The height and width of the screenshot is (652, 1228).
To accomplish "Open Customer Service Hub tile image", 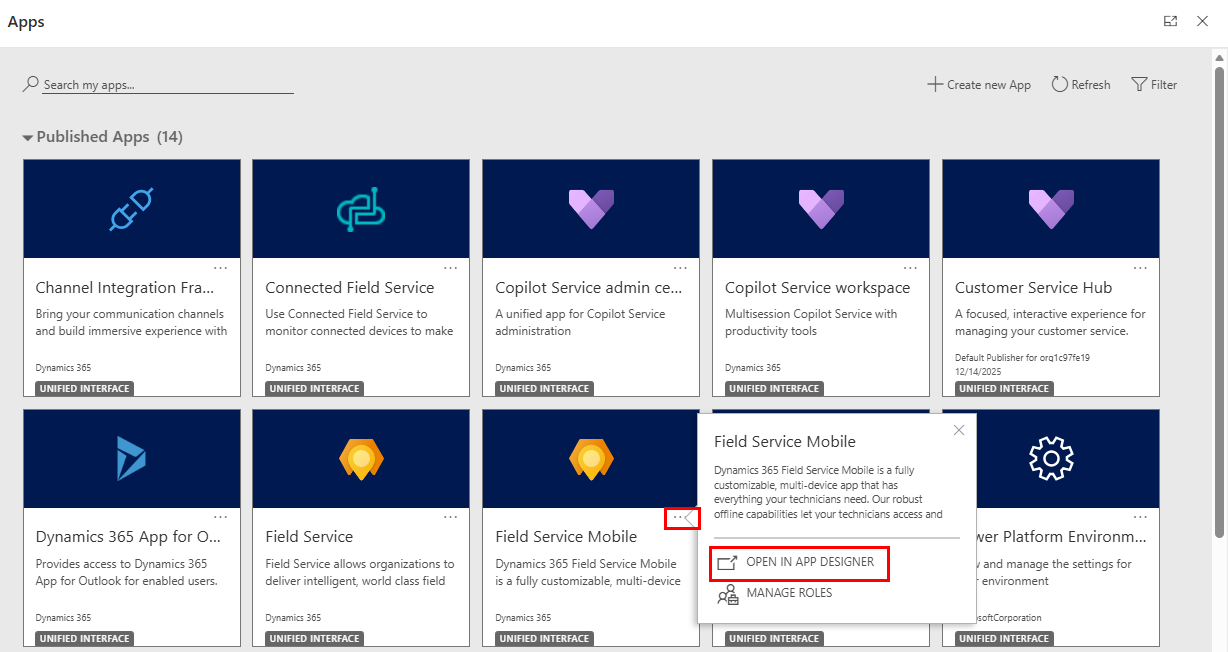I will pyautogui.click(x=1051, y=209).
